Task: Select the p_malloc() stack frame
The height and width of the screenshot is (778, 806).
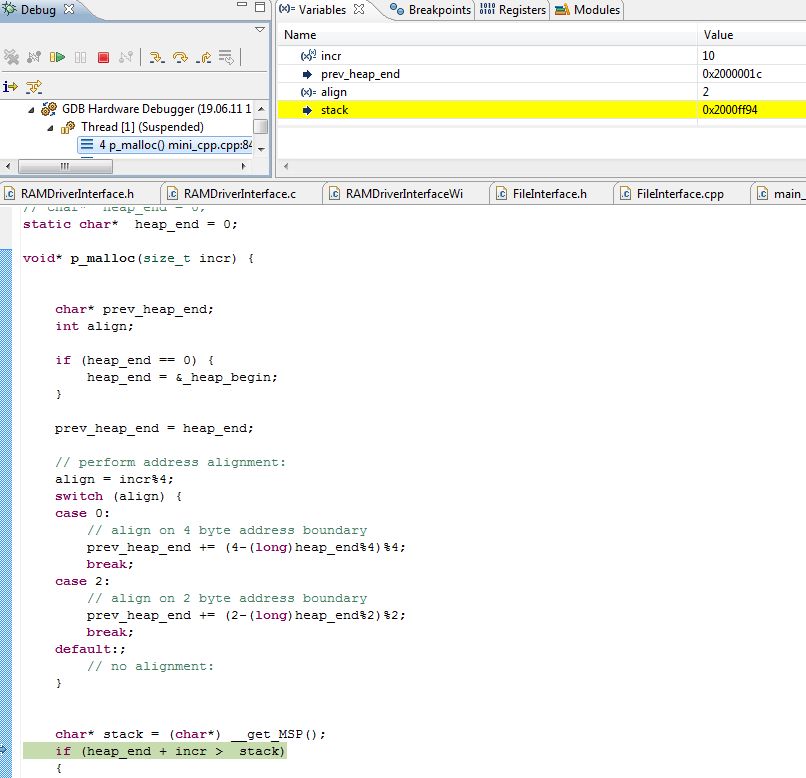Action: tap(166, 145)
